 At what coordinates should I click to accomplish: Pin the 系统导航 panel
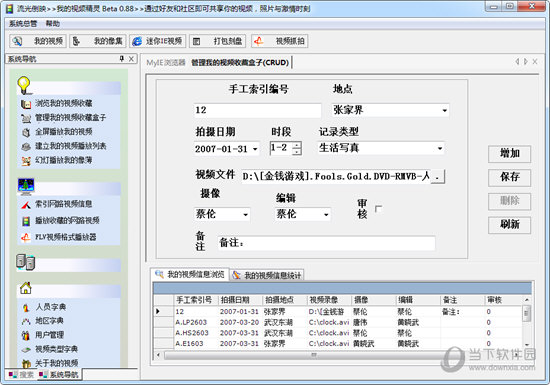pyautogui.click(x=122, y=59)
